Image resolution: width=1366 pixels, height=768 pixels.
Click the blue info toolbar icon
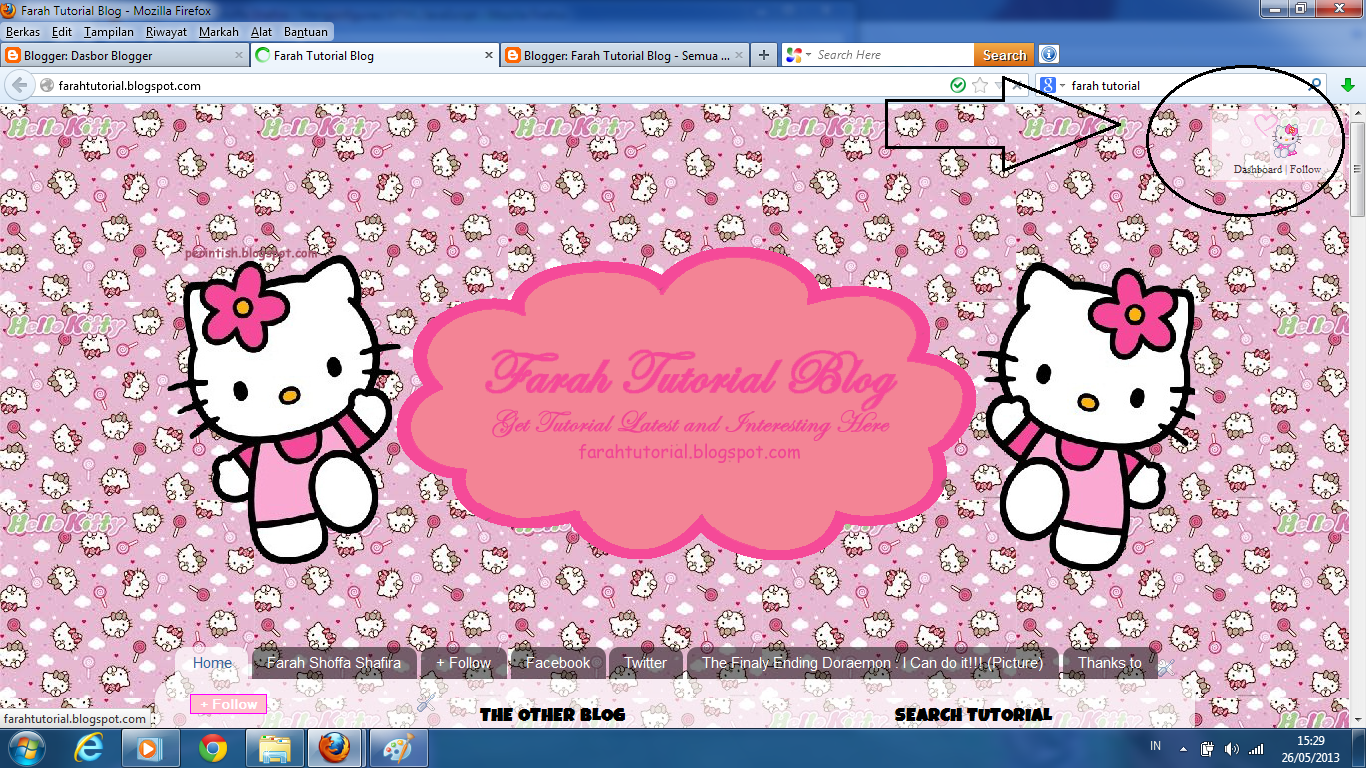(1049, 55)
